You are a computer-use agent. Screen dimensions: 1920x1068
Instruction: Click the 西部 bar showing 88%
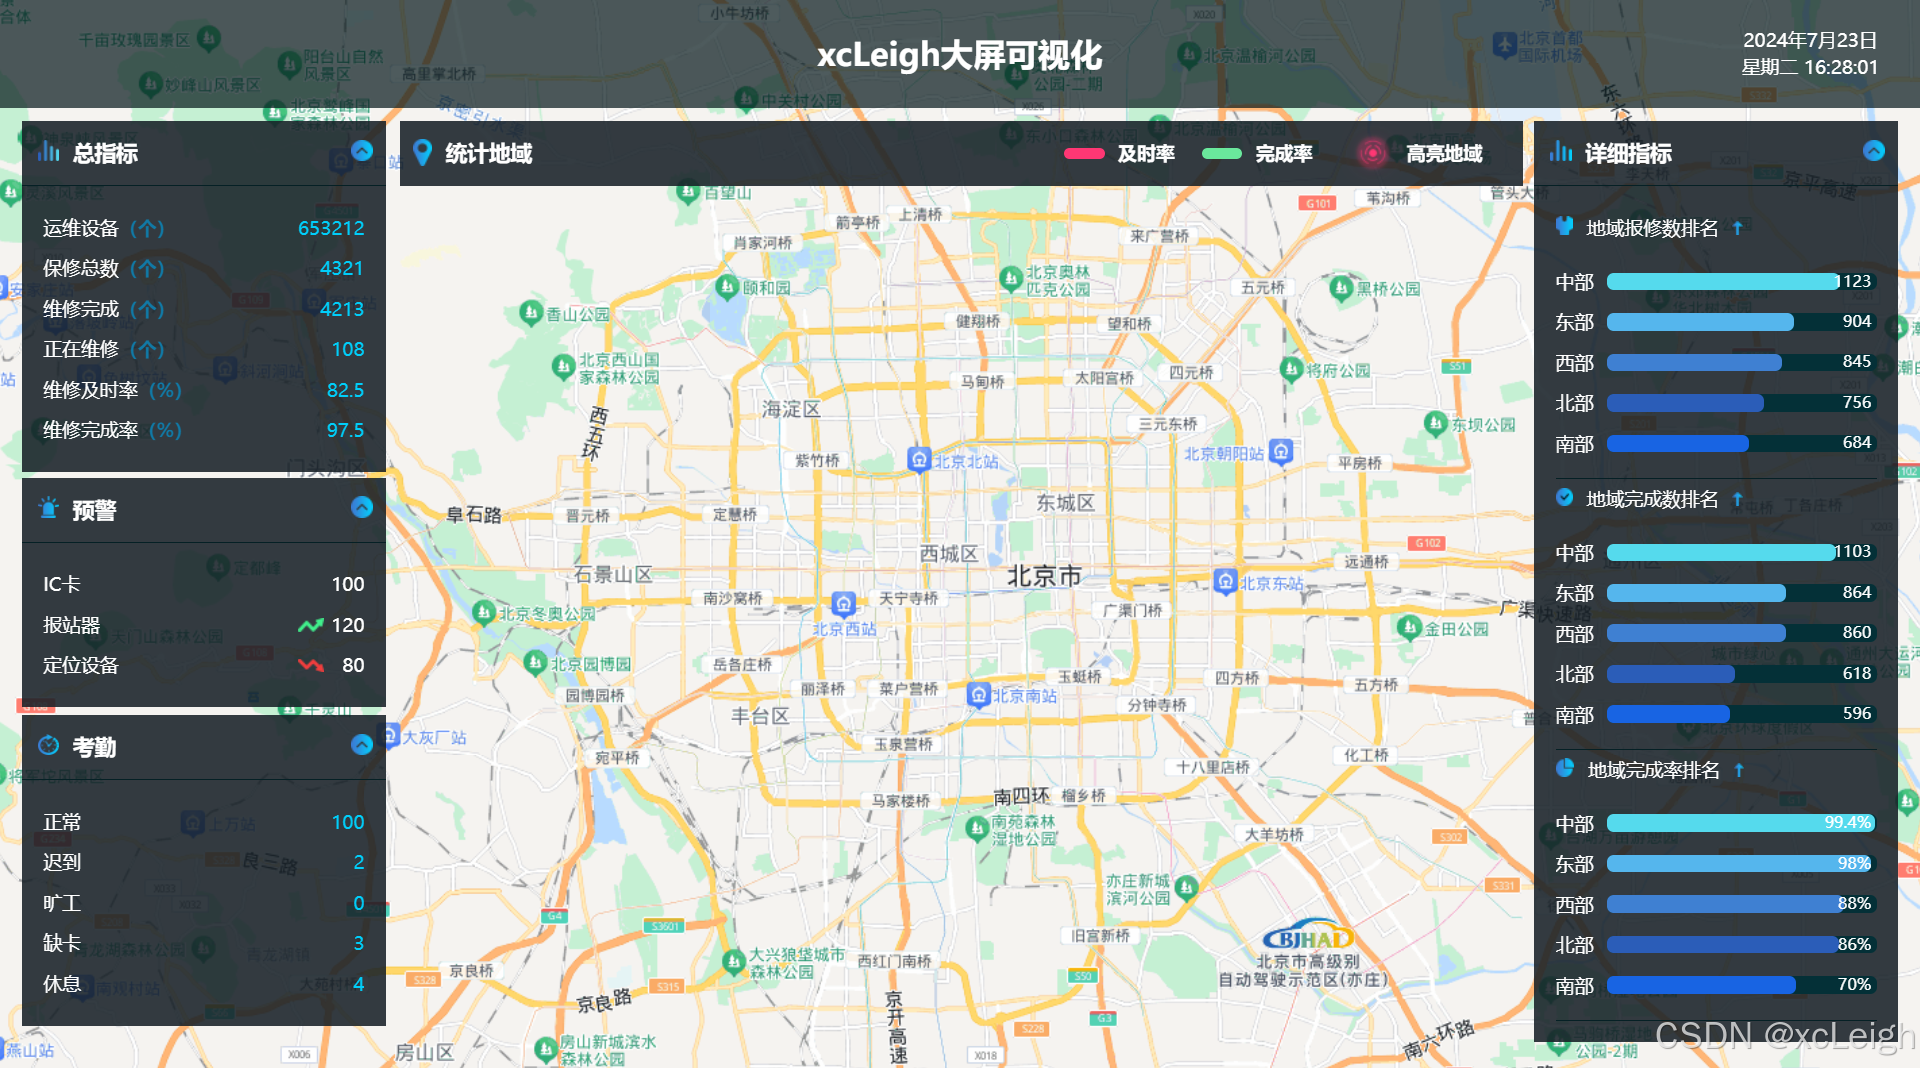tap(1741, 904)
